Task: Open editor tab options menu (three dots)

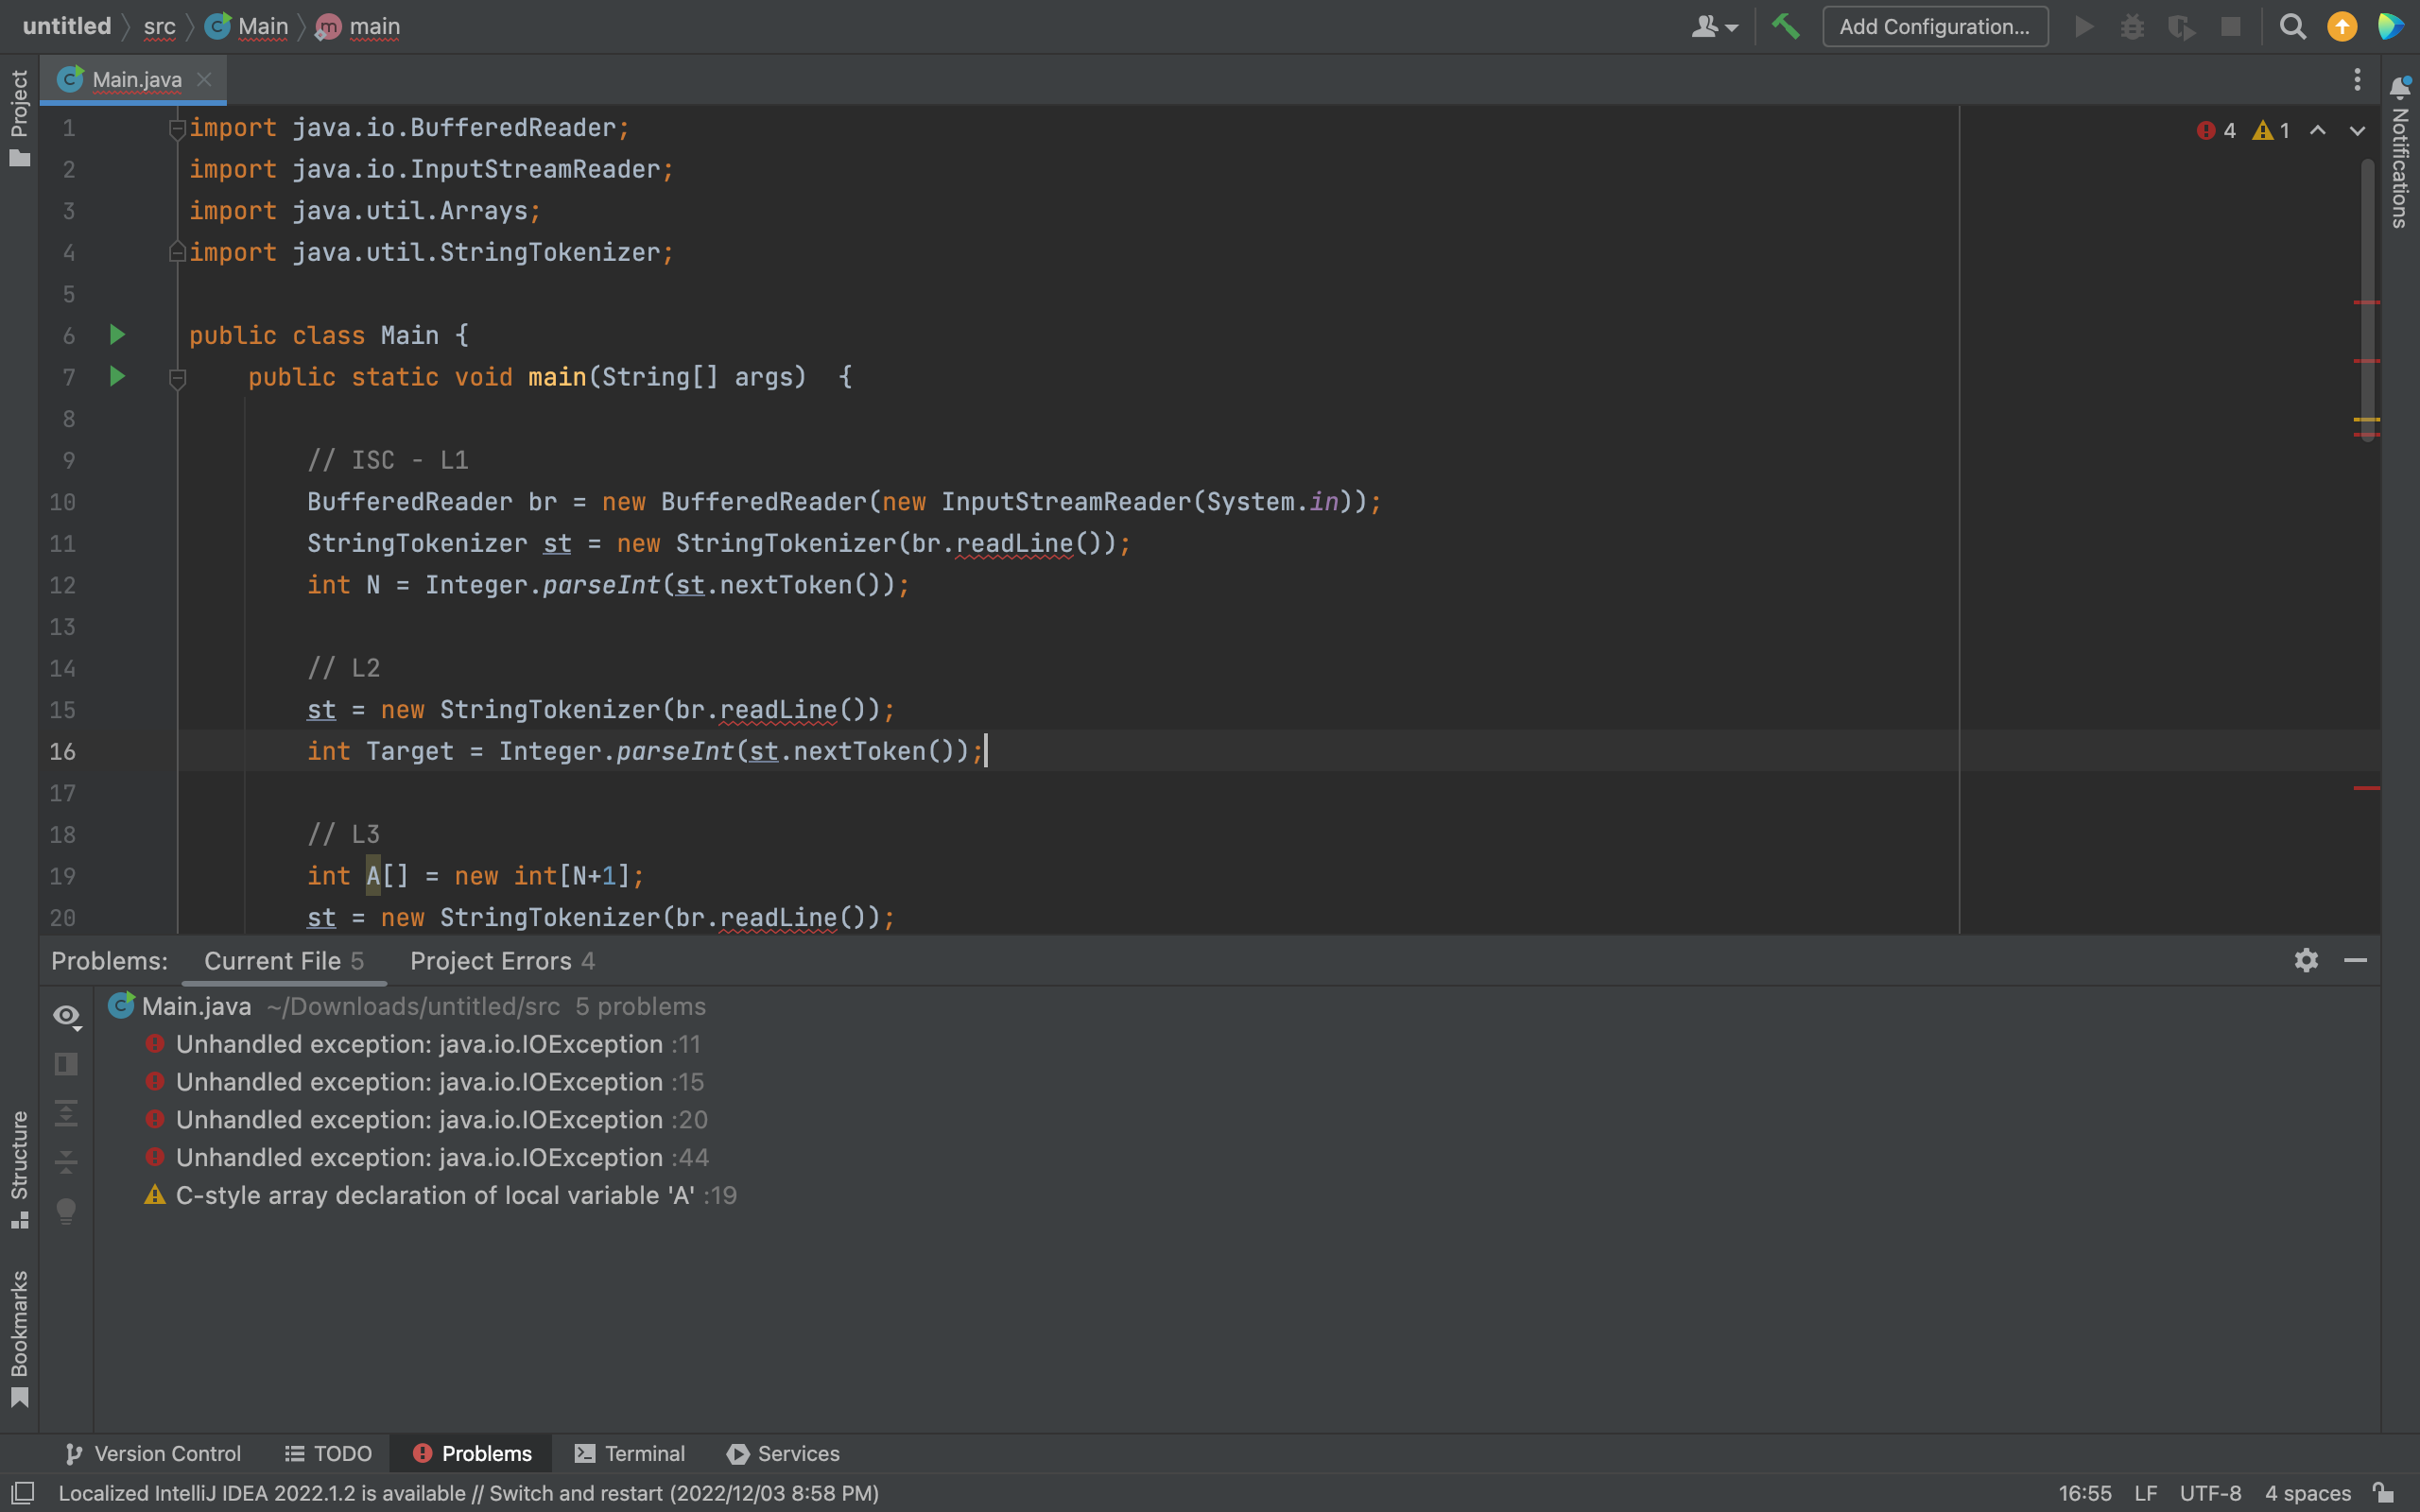Action: click(x=2357, y=79)
